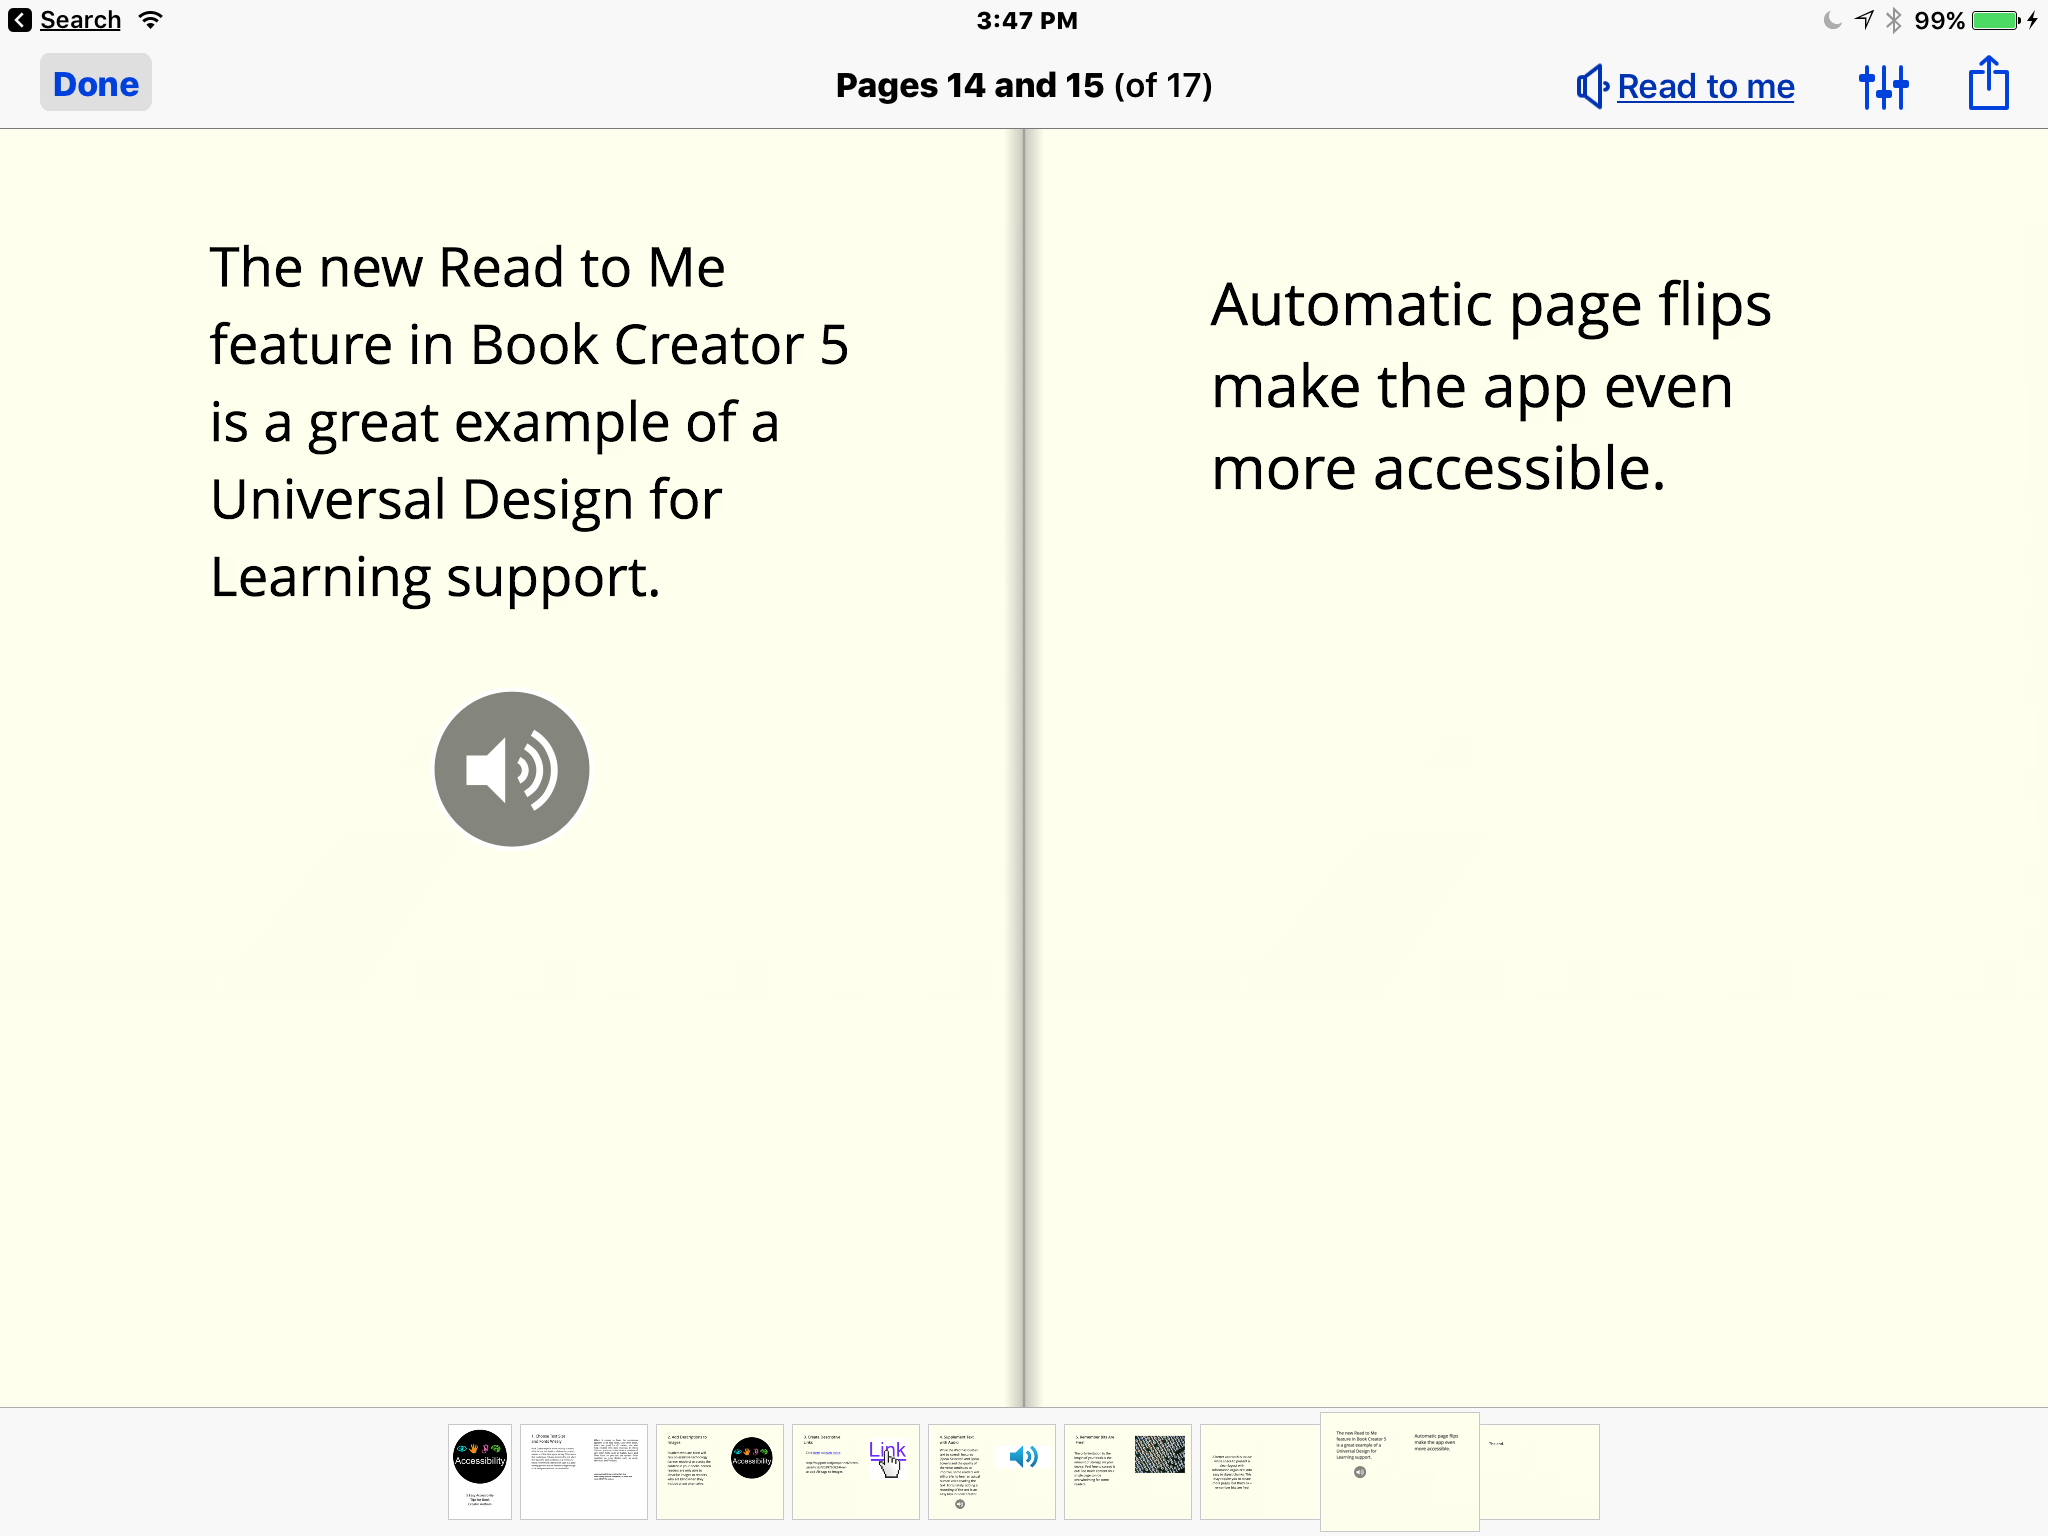Select the highlighted current spread thumbnail
The width and height of the screenshot is (2048, 1536).
[1399, 1471]
